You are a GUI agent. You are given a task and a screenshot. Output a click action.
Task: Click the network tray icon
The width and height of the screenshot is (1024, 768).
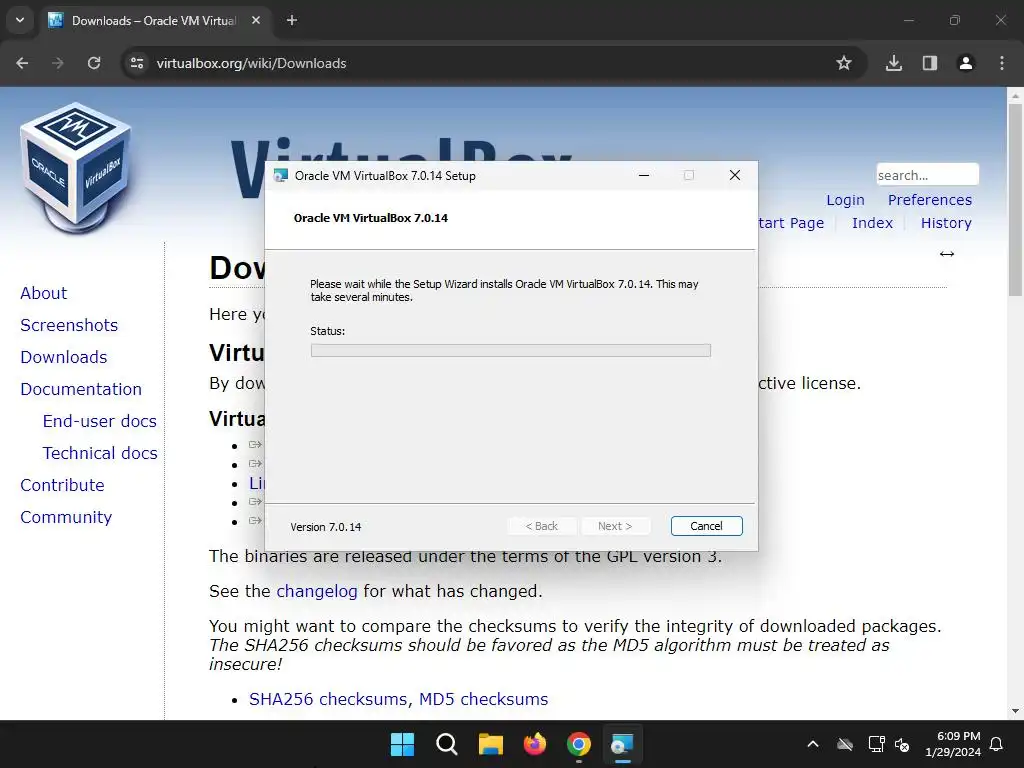pyautogui.click(x=876, y=744)
